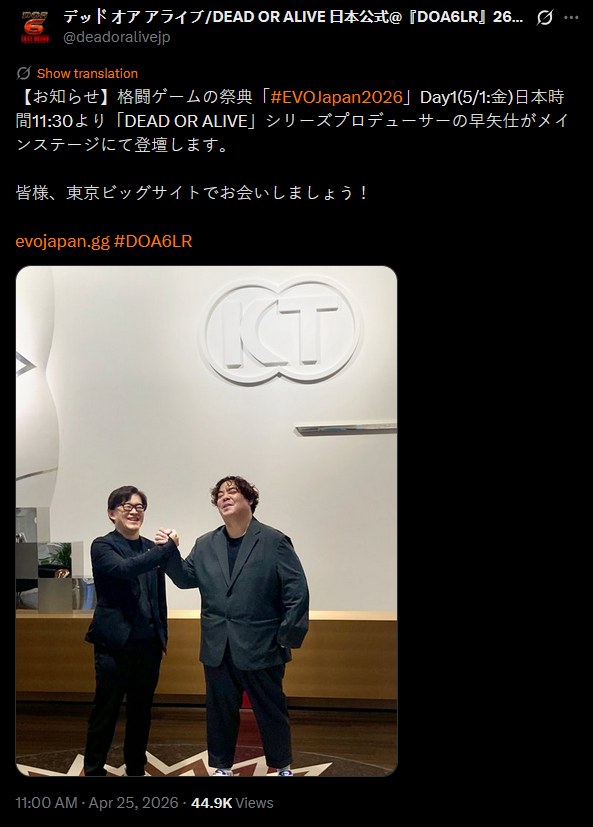Click the 11:00 AM · Apr 25, 2026 timestamp
This screenshot has width=593, height=827.
(x=97, y=803)
